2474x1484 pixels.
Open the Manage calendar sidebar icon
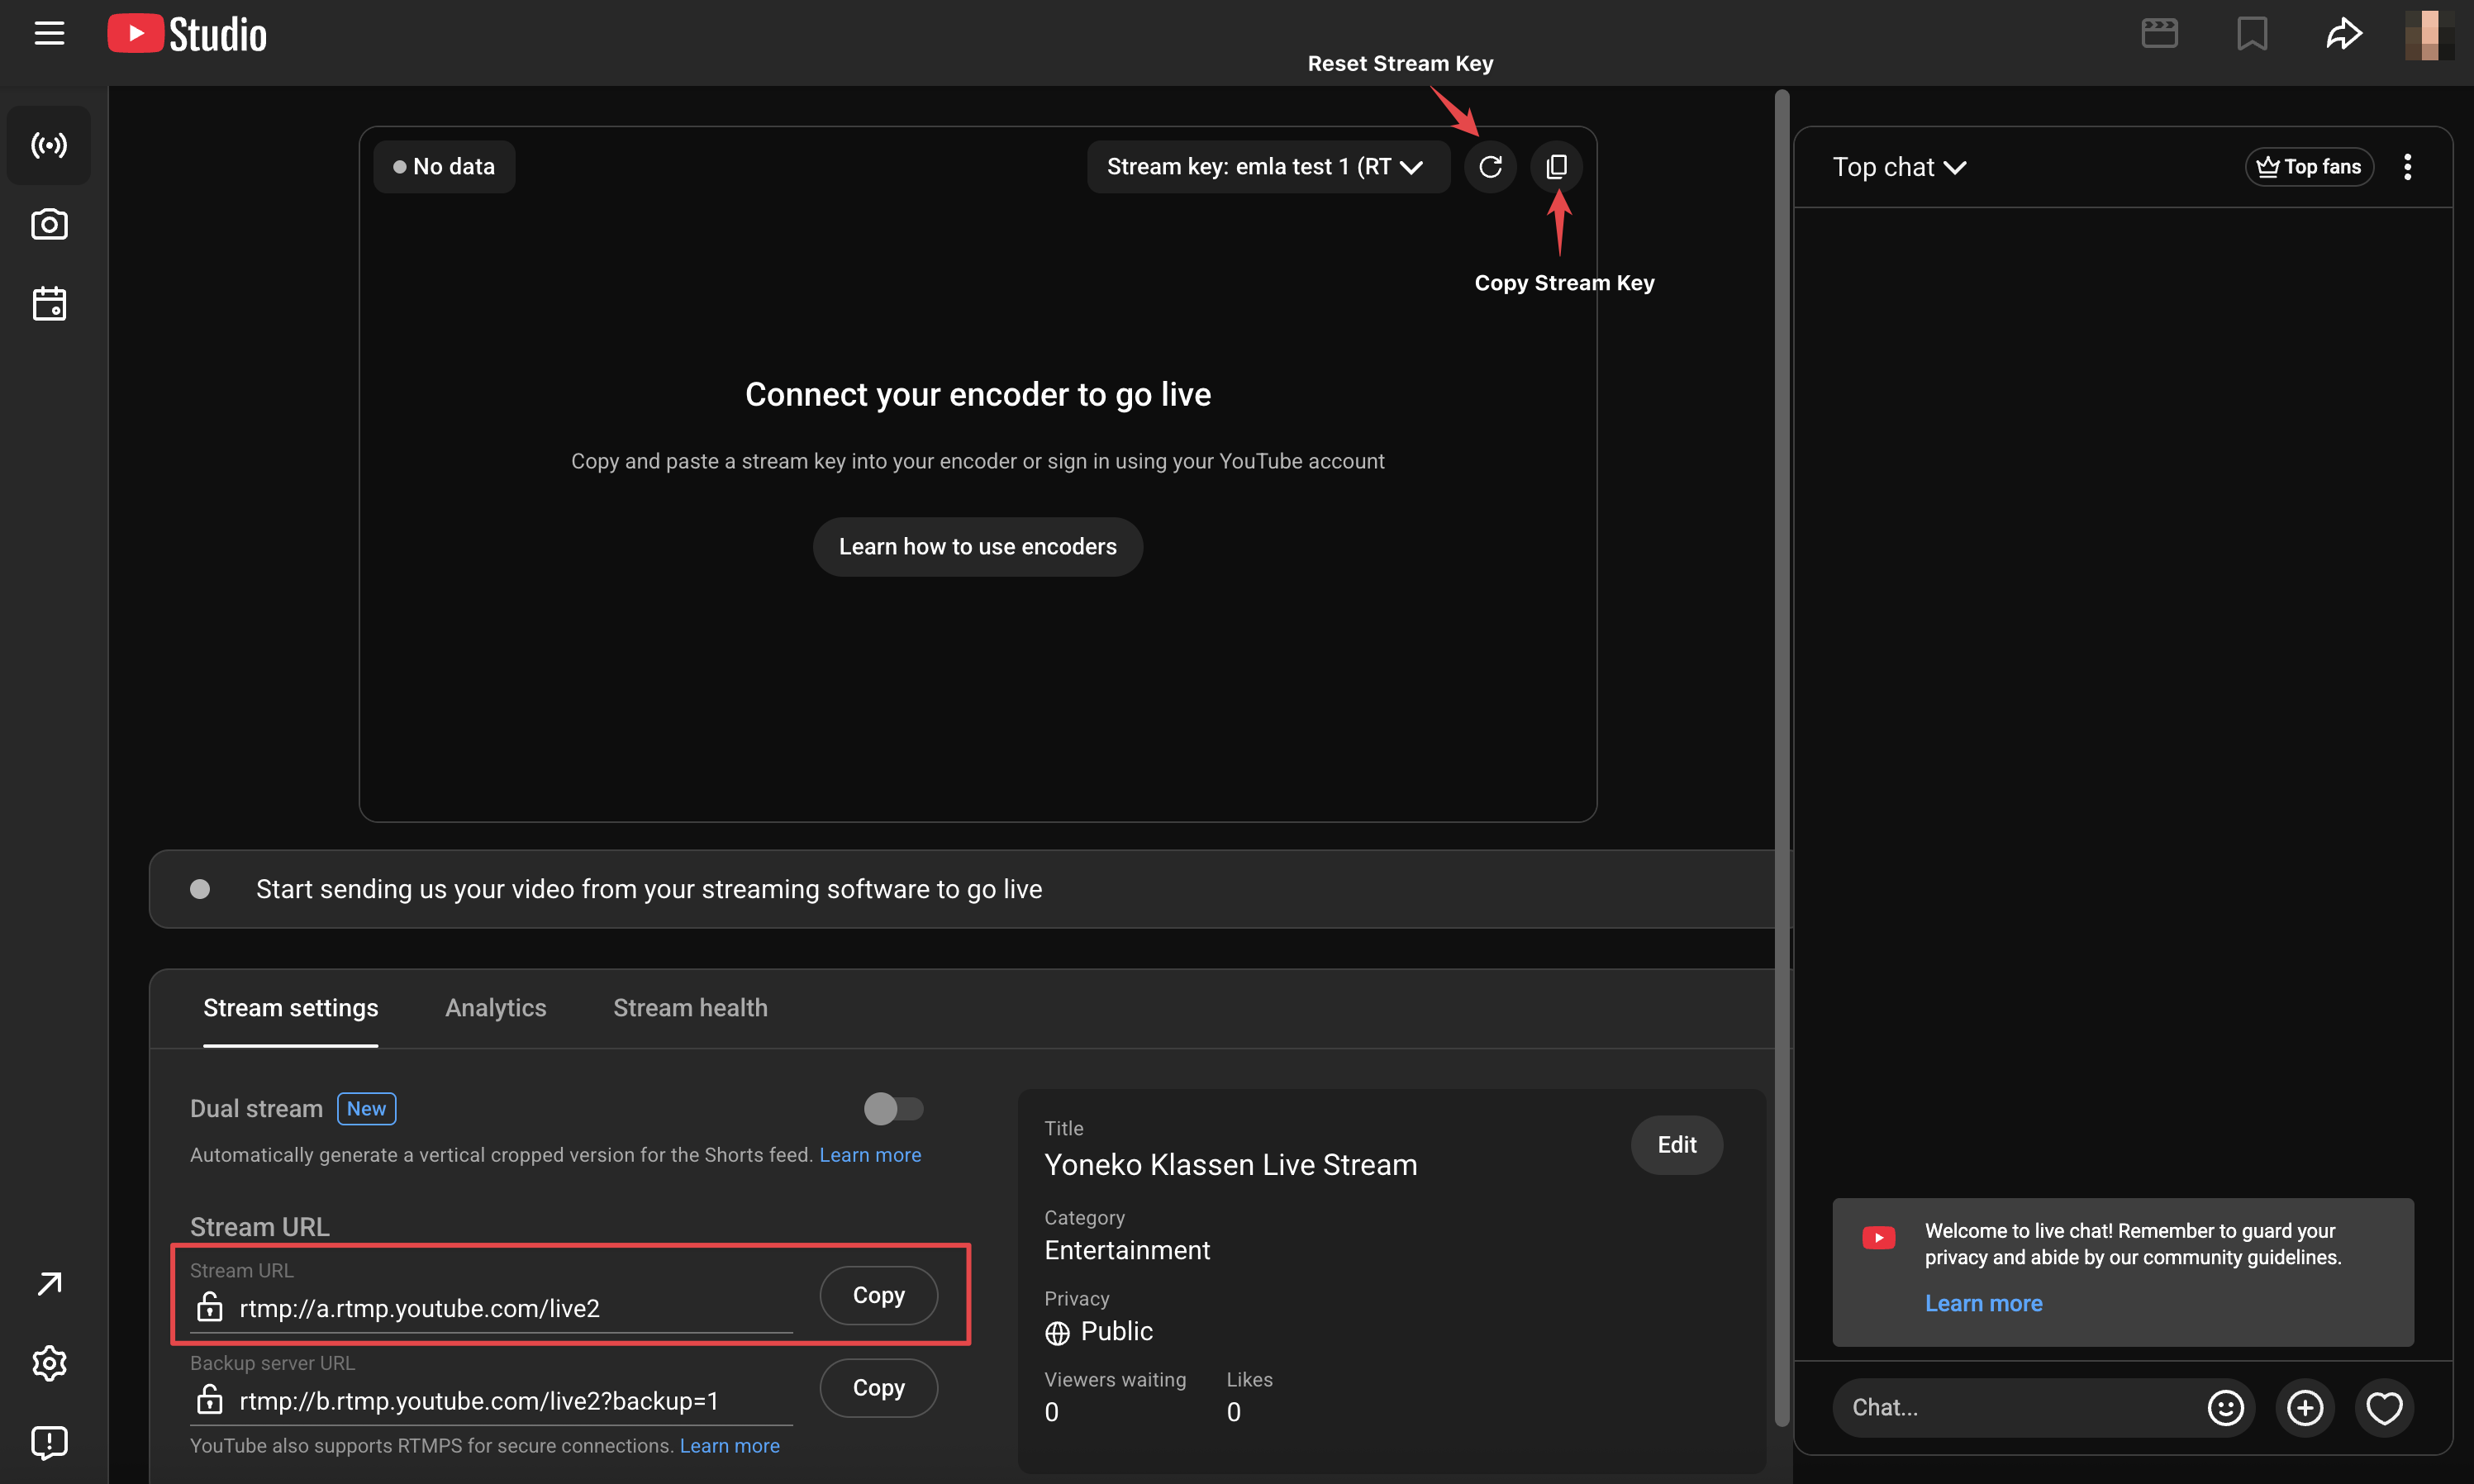pyautogui.click(x=49, y=303)
